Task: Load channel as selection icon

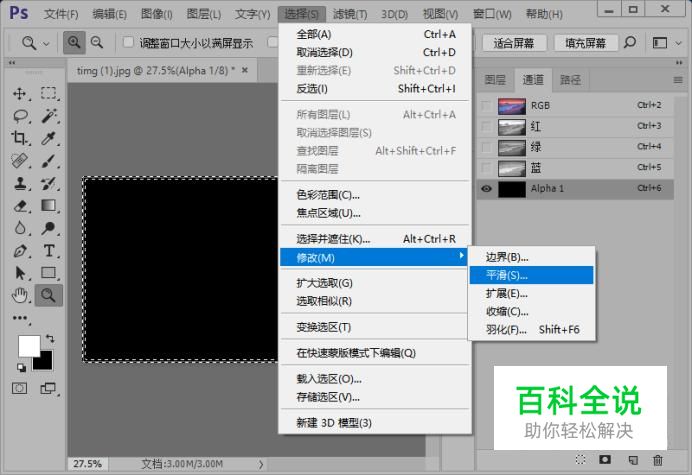Action: 581,460
